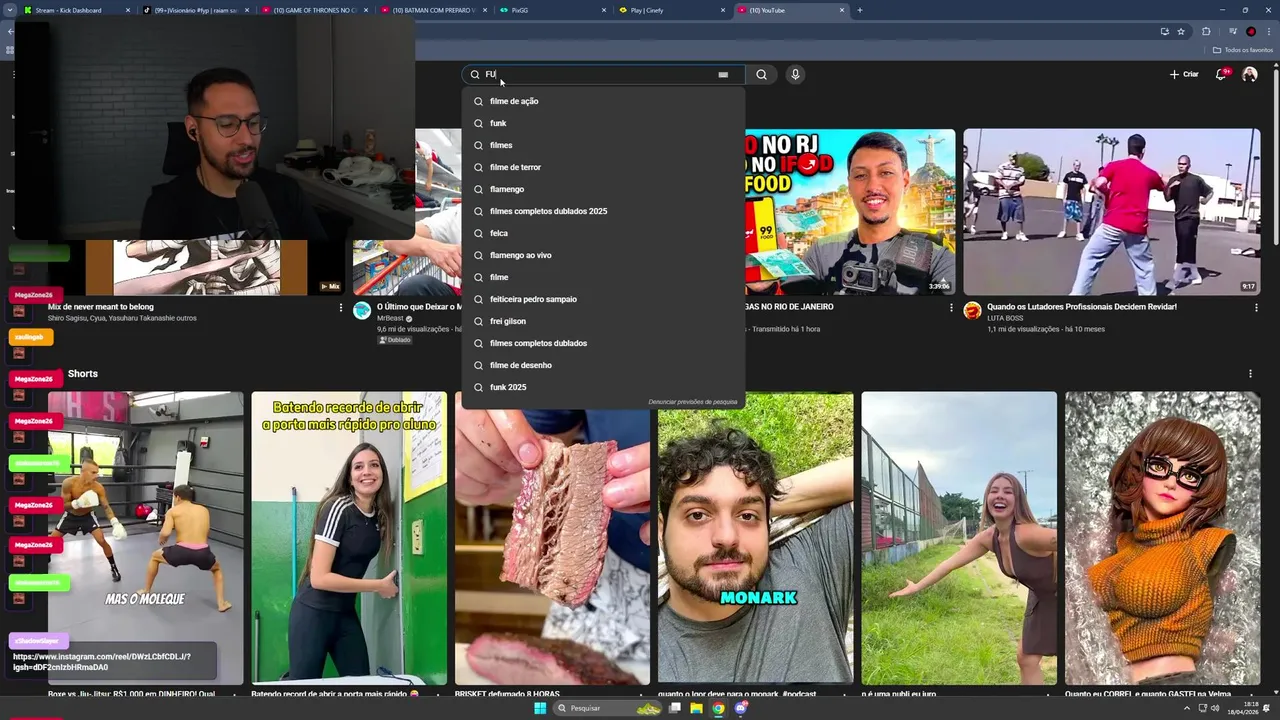Open the MrBeast channel avatar
The image size is (1280, 720).
[362, 311]
